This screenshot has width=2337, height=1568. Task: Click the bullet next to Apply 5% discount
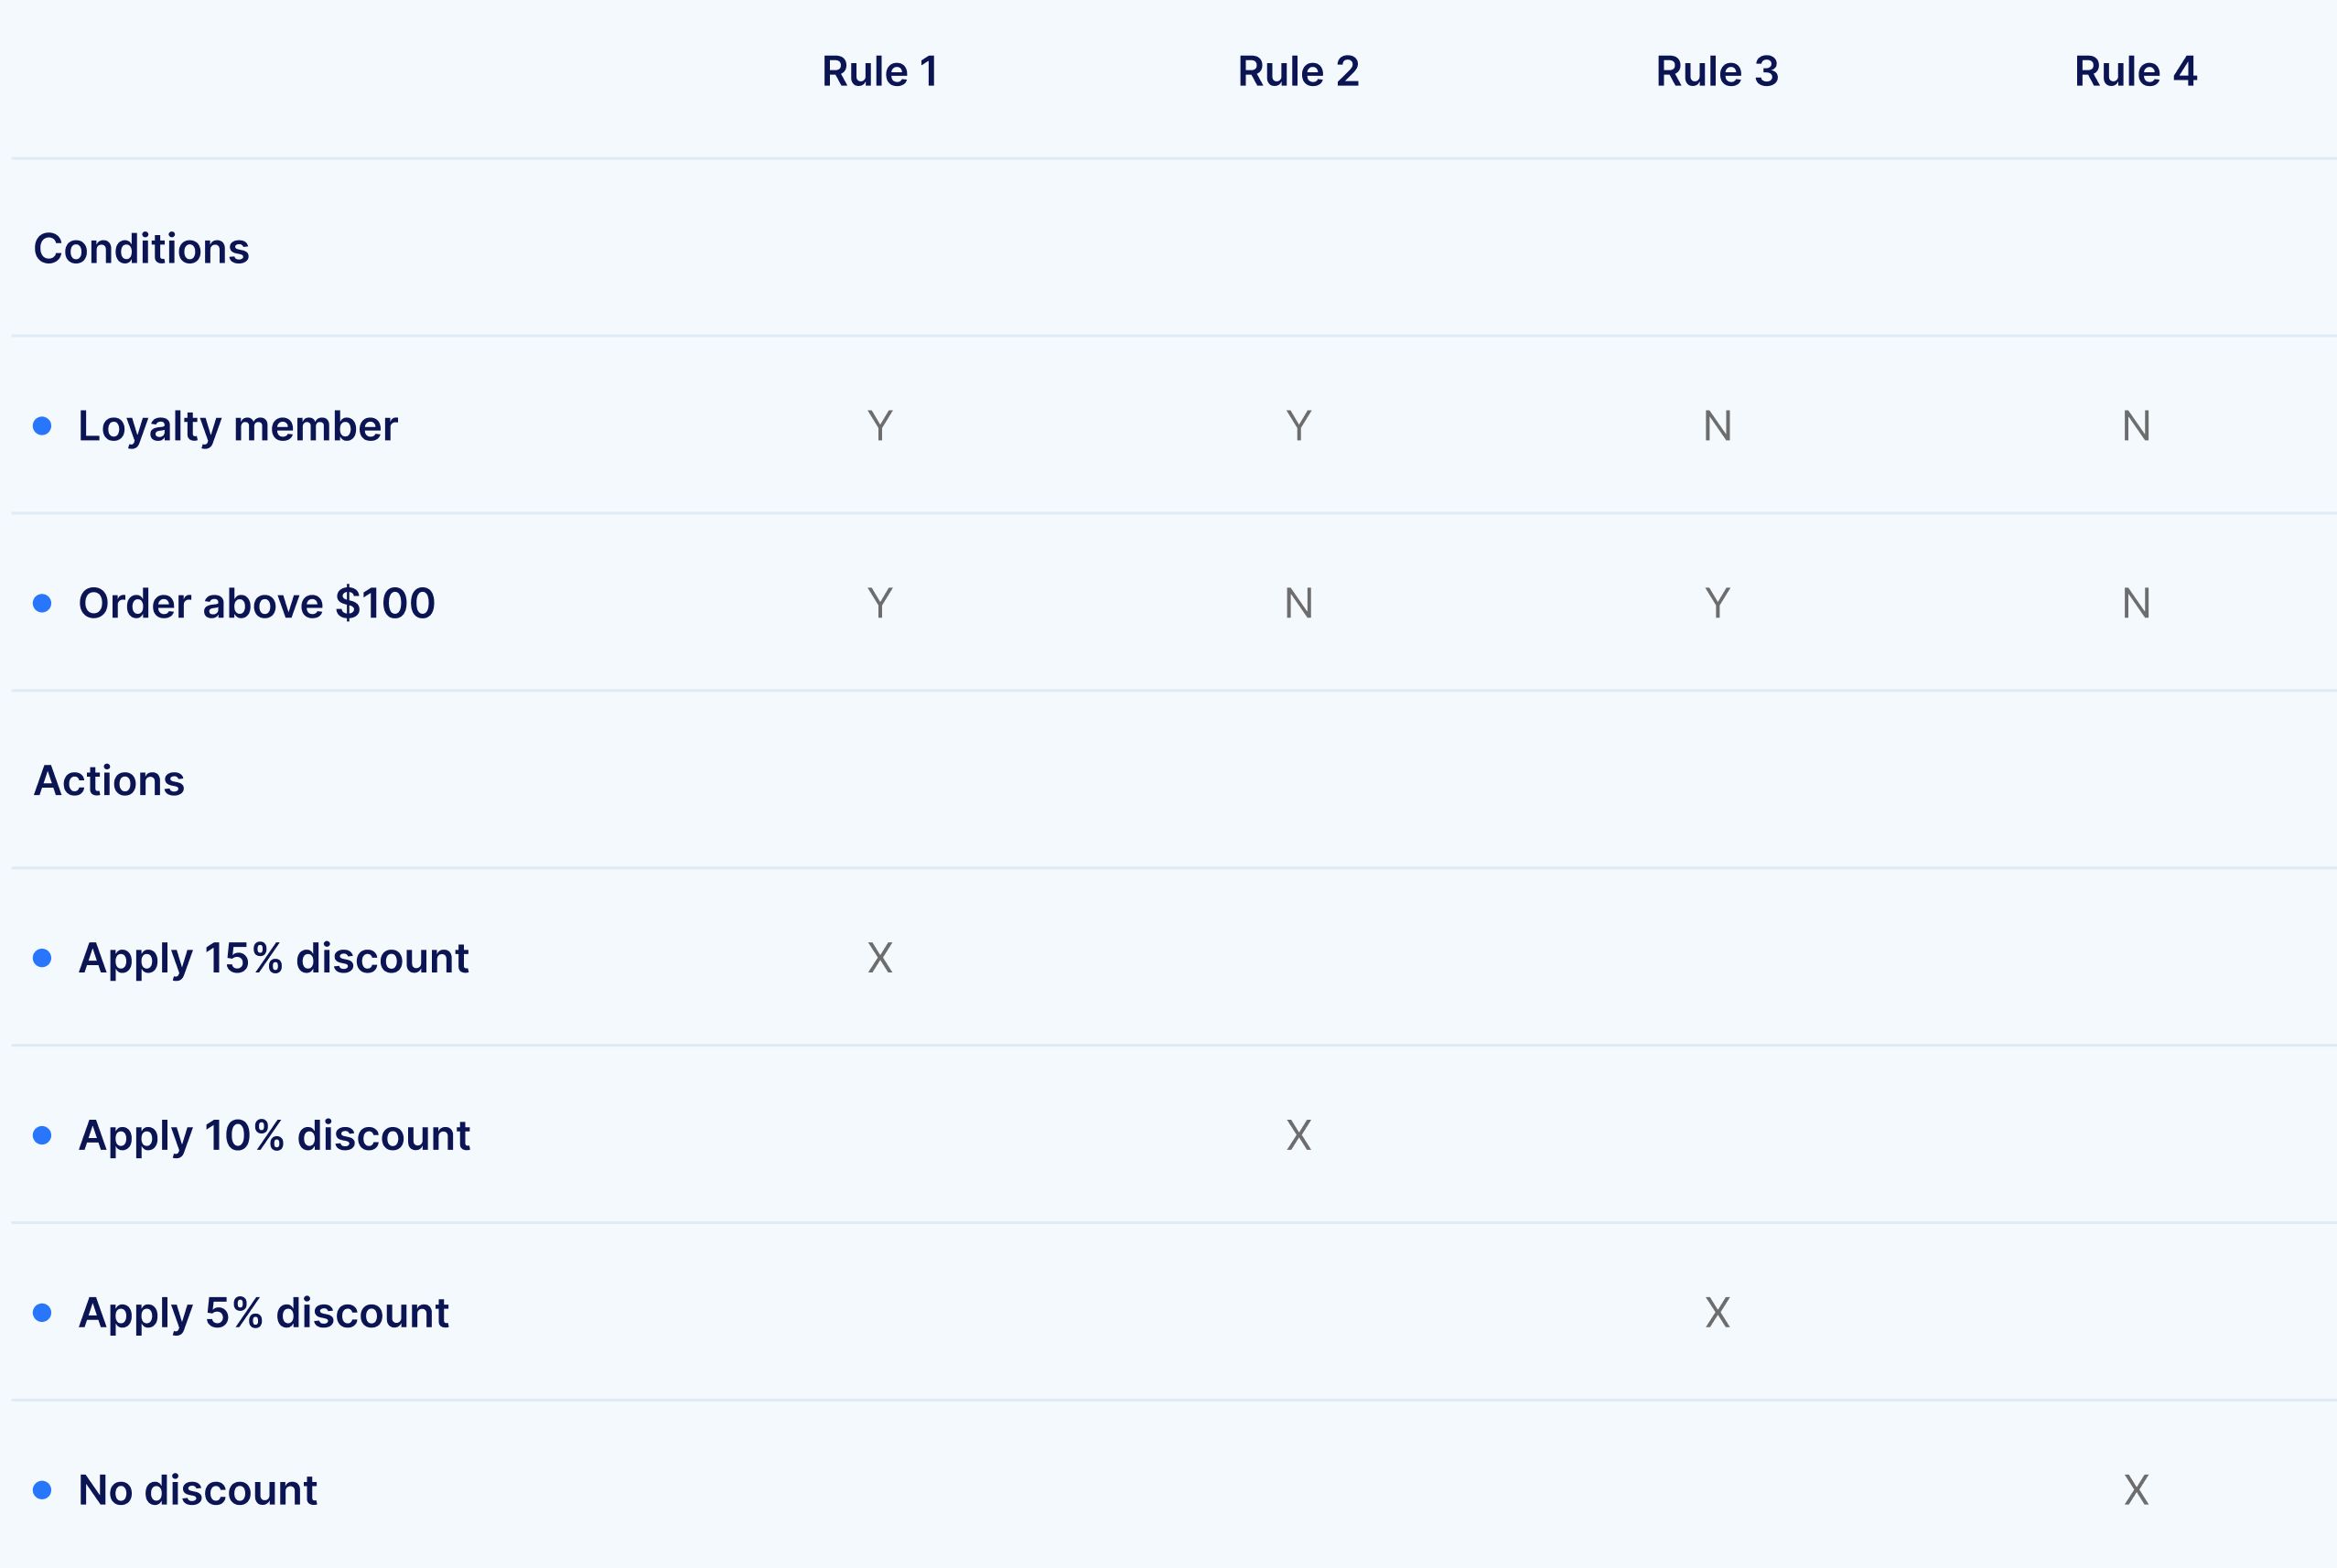[x=42, y=1312]
